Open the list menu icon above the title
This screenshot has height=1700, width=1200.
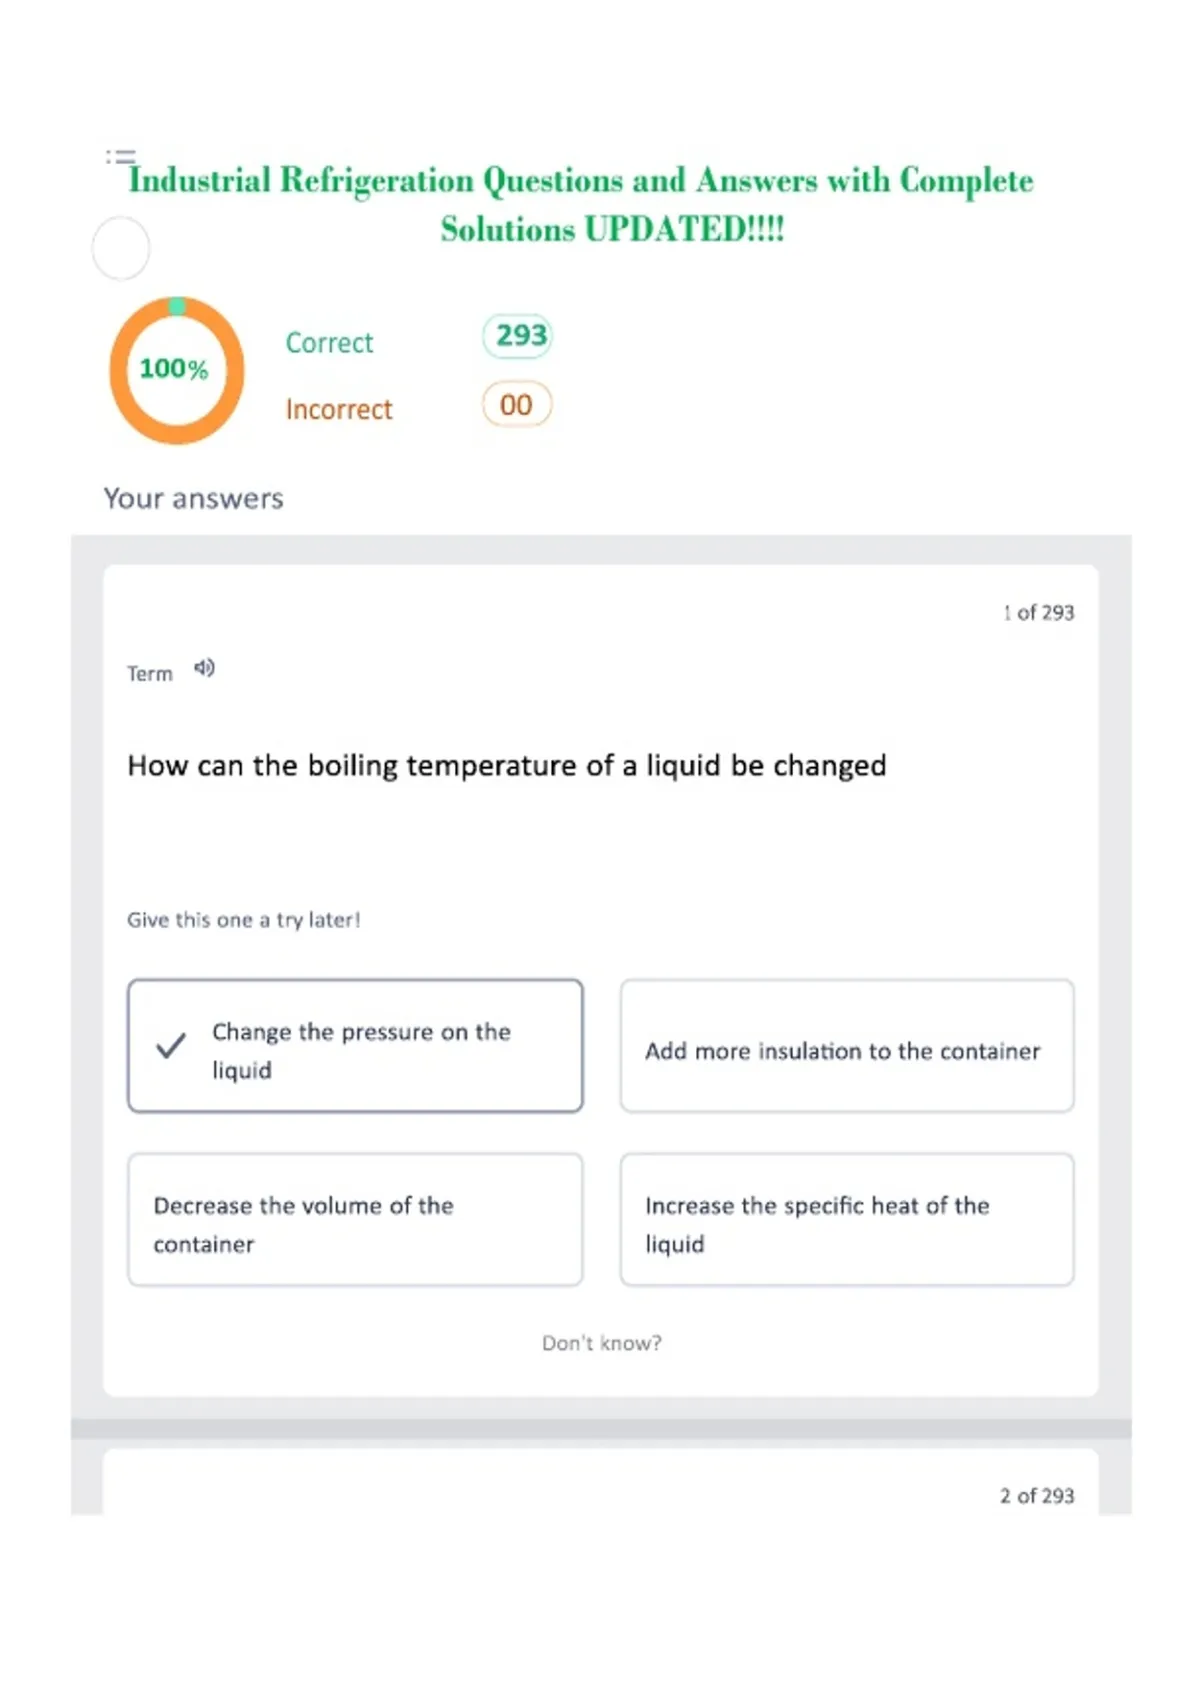121,156
